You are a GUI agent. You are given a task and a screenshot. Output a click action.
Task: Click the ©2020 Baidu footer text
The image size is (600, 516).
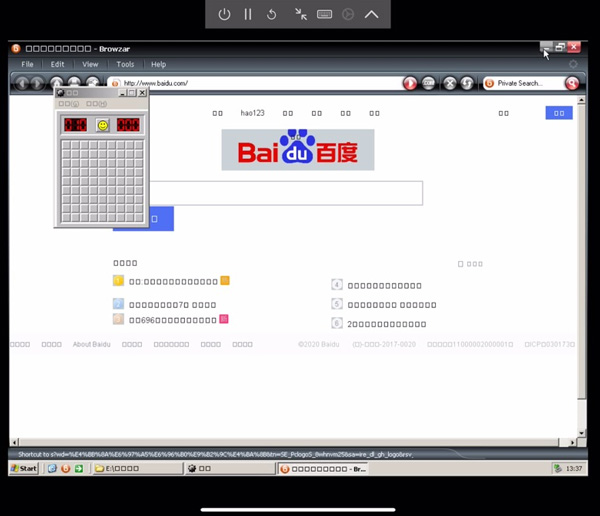pos(318,345)
